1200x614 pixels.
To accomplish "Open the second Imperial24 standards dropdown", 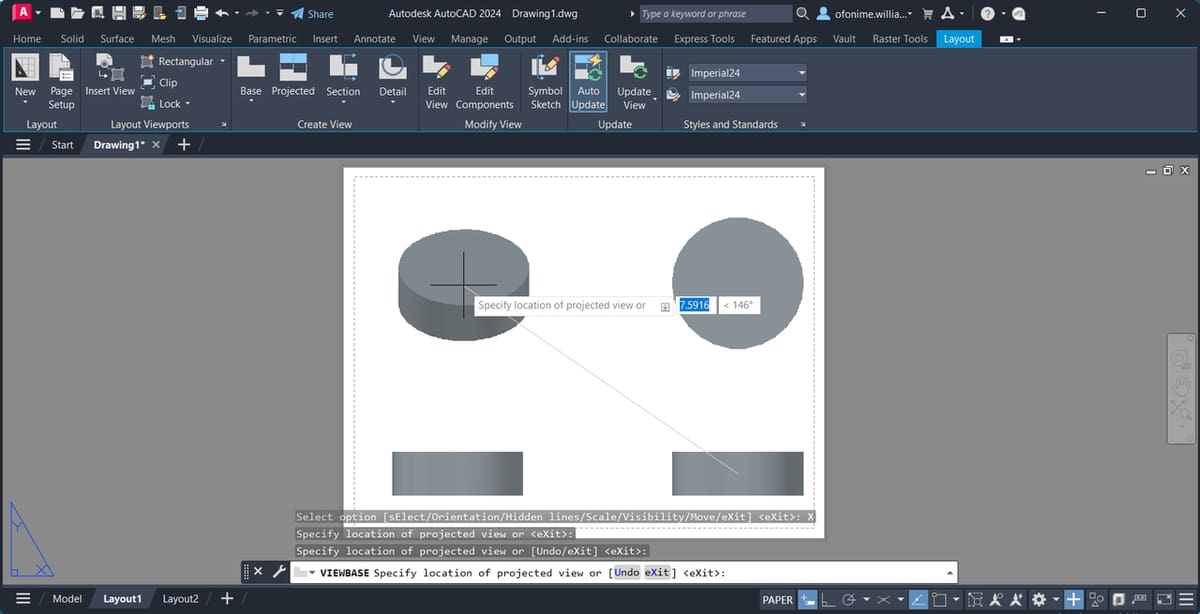I will pyautogui.click(x=745, y=95).
